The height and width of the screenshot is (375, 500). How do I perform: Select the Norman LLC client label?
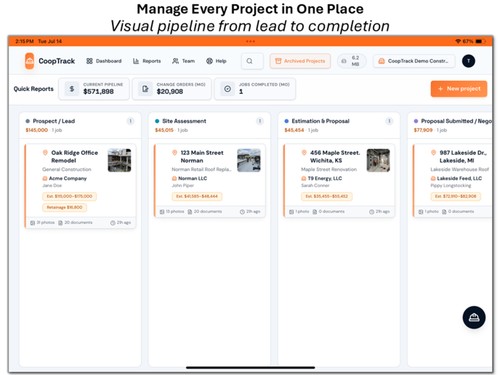190,178
